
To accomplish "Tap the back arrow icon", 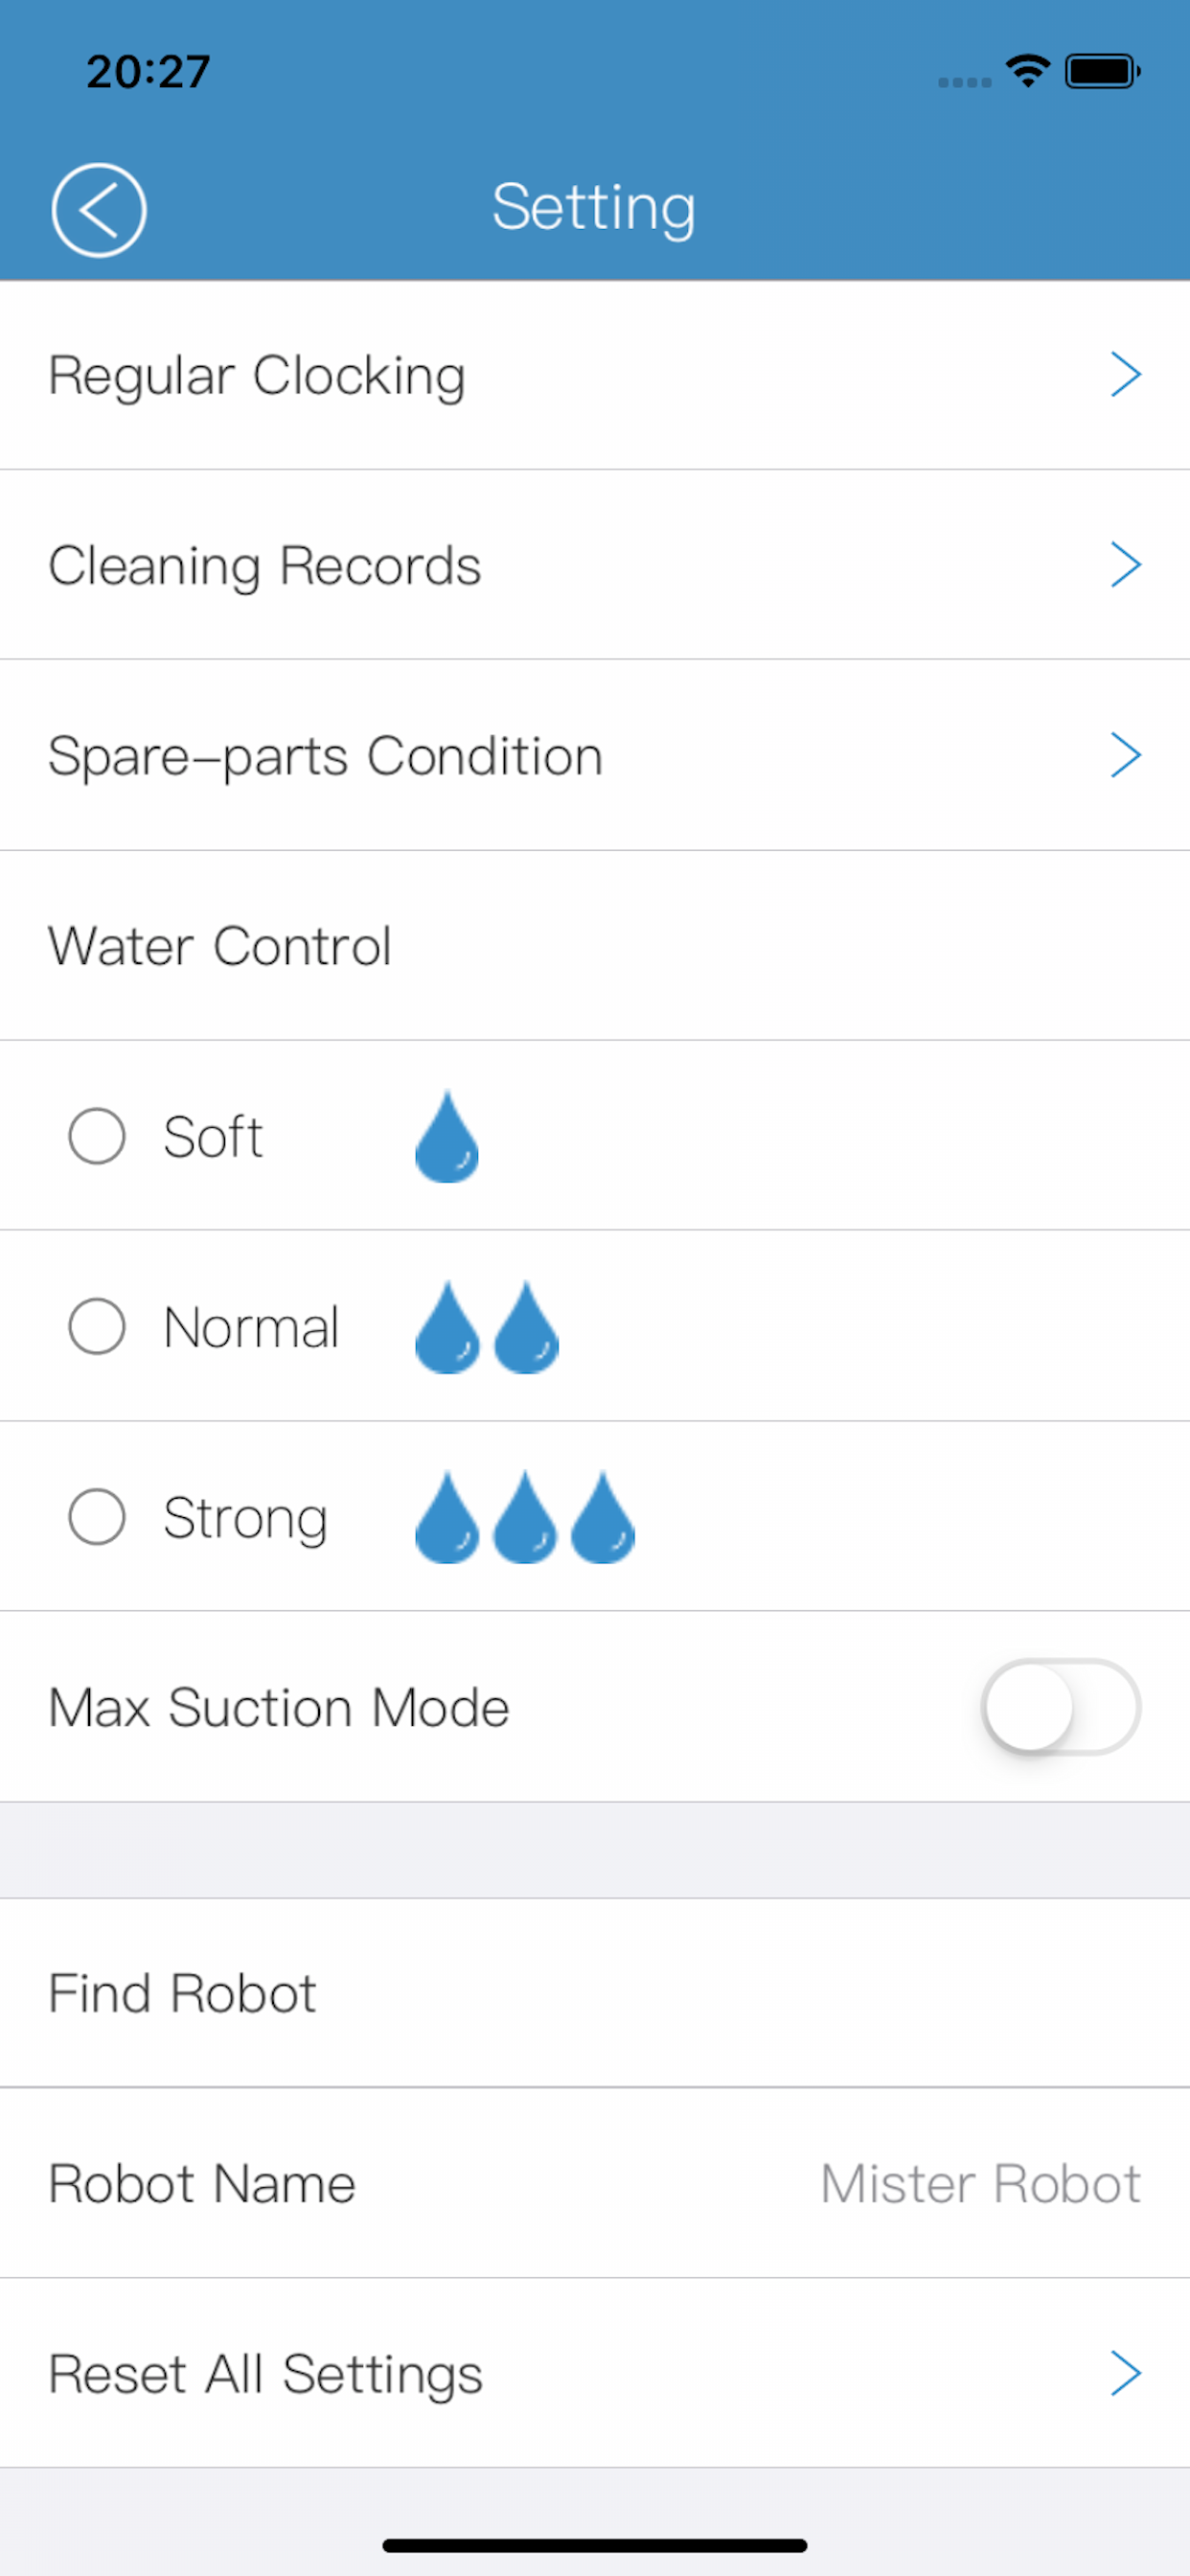I will 98,210.
